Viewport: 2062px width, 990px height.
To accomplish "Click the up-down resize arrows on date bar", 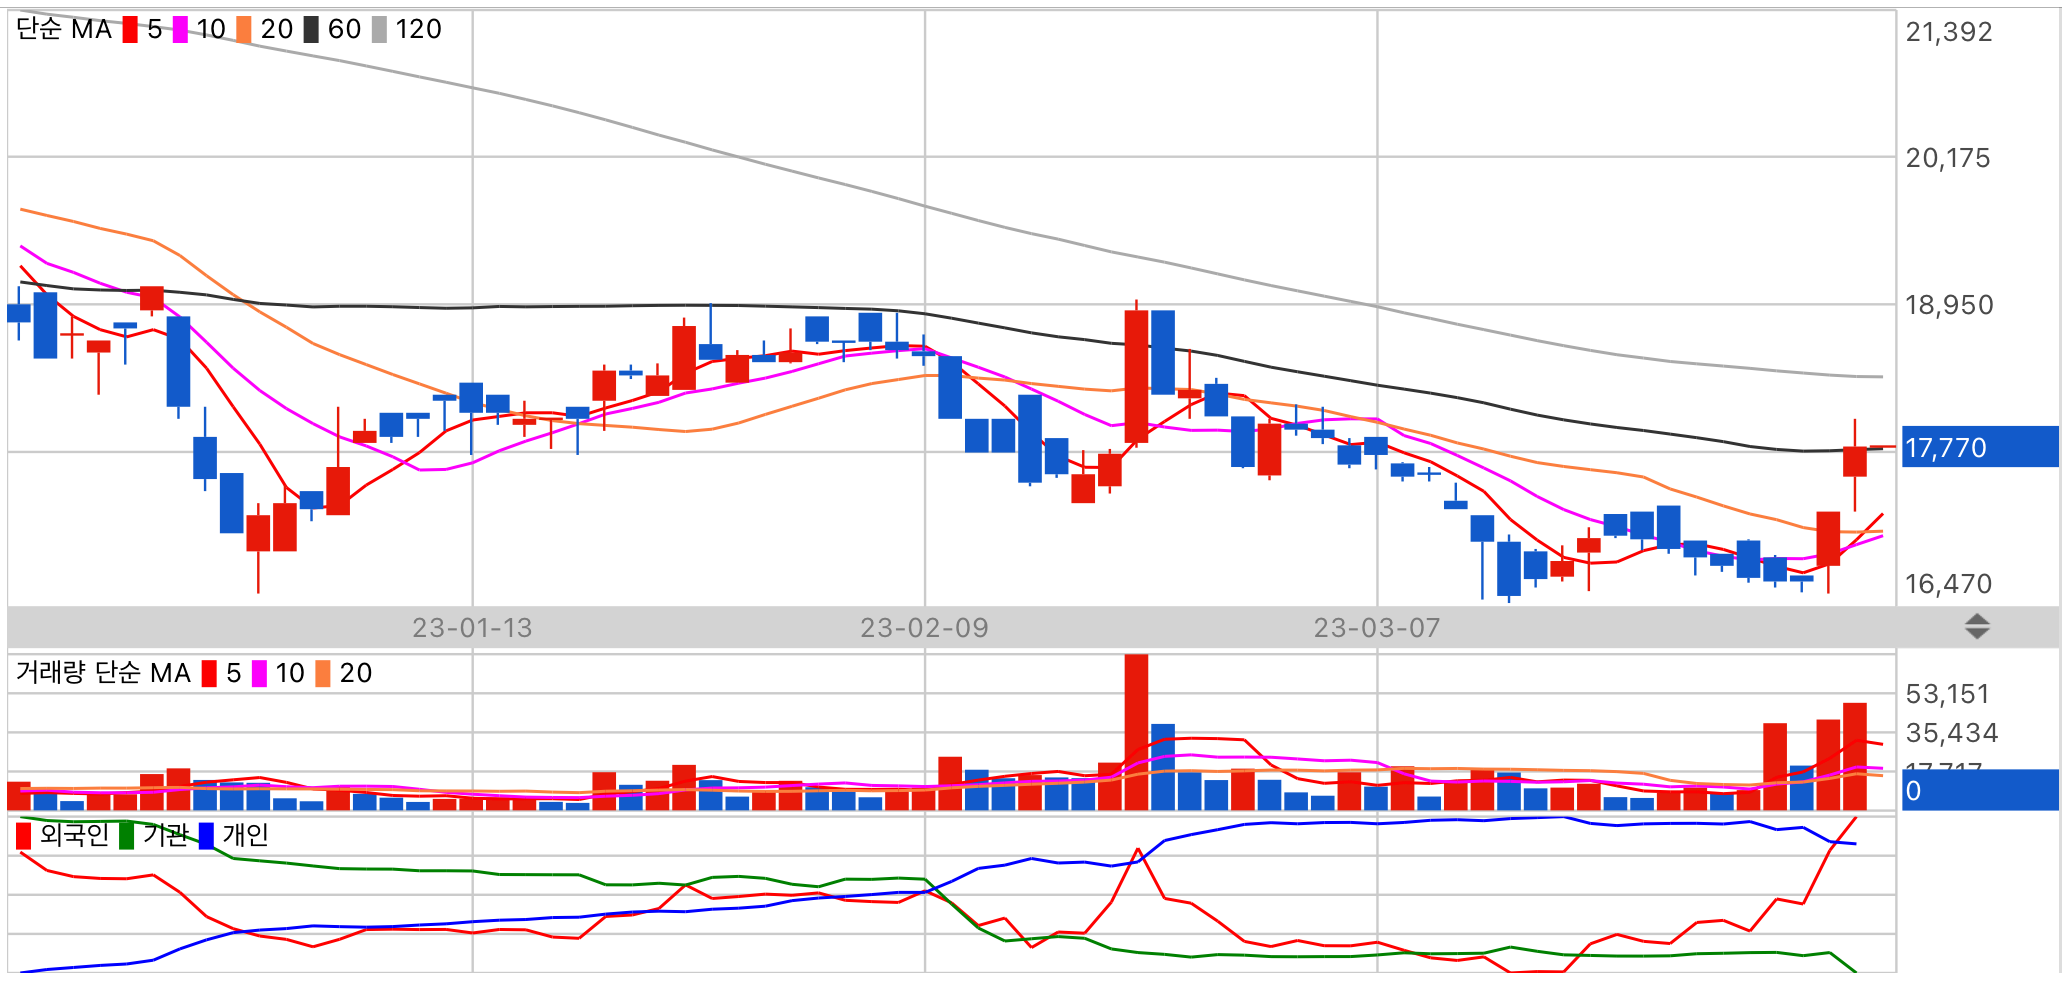I will pyautogui.click(x=1977, y=627).
